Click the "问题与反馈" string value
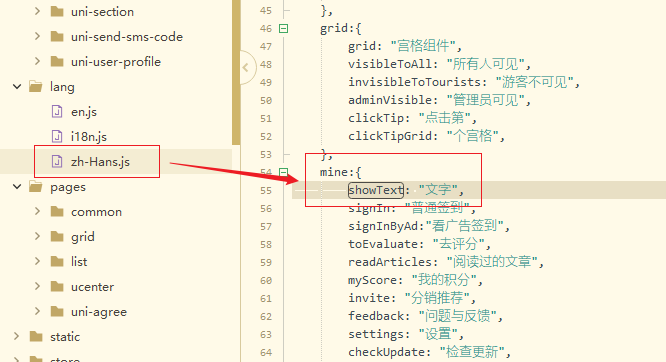This screenshot has height=362, width=666. (x=457, y=316)
